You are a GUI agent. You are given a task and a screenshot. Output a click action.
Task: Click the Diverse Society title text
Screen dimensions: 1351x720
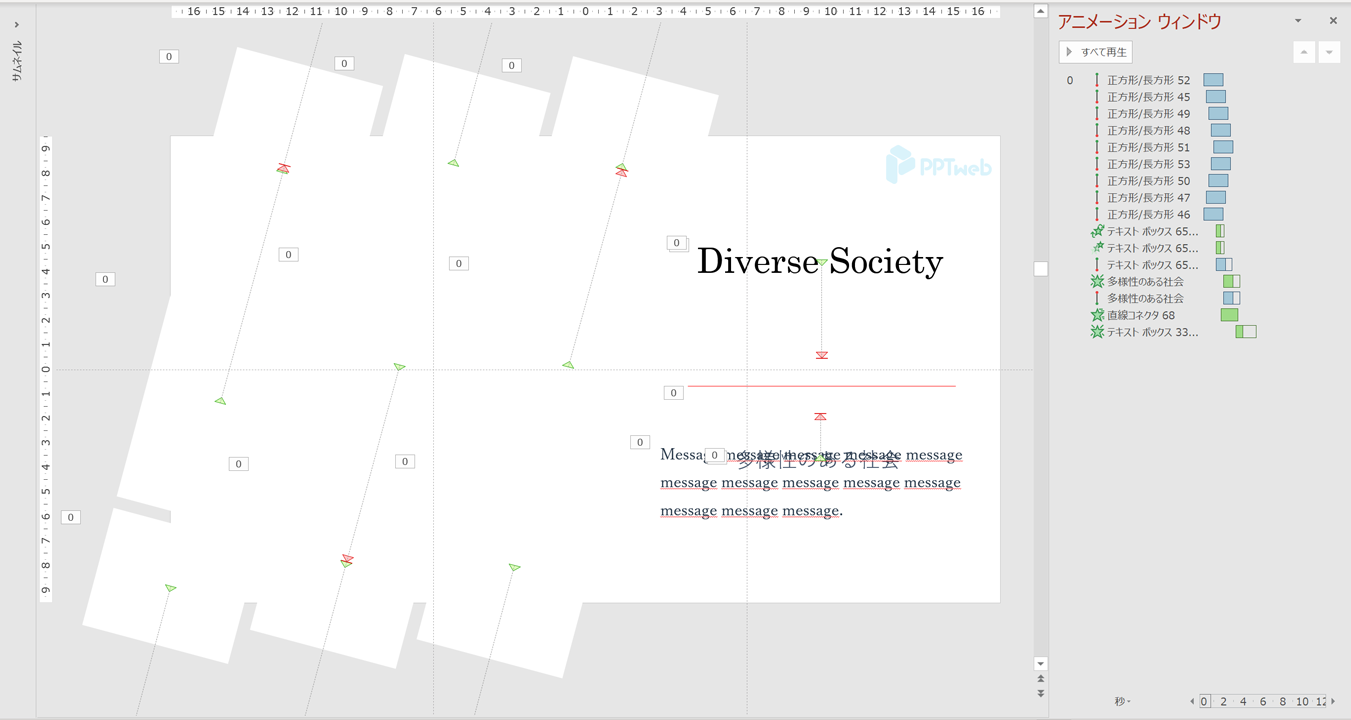click(819, 262)
